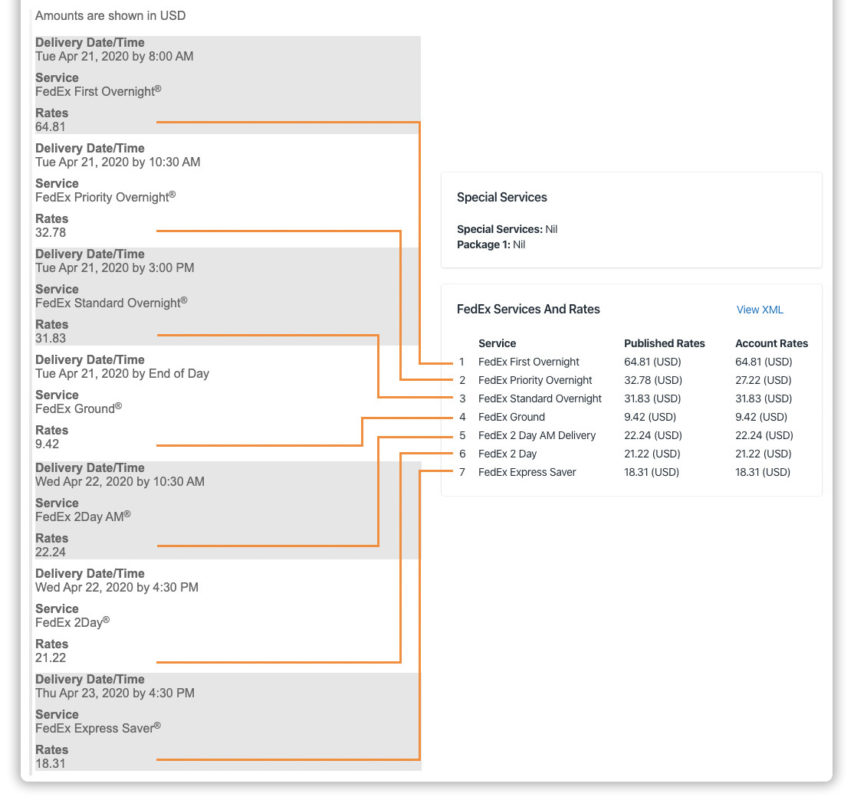Click Published Rates '32.78 (USD)' for FedEx Priority Overnight
The image size is (854, 800).
(x=653, y=380)
